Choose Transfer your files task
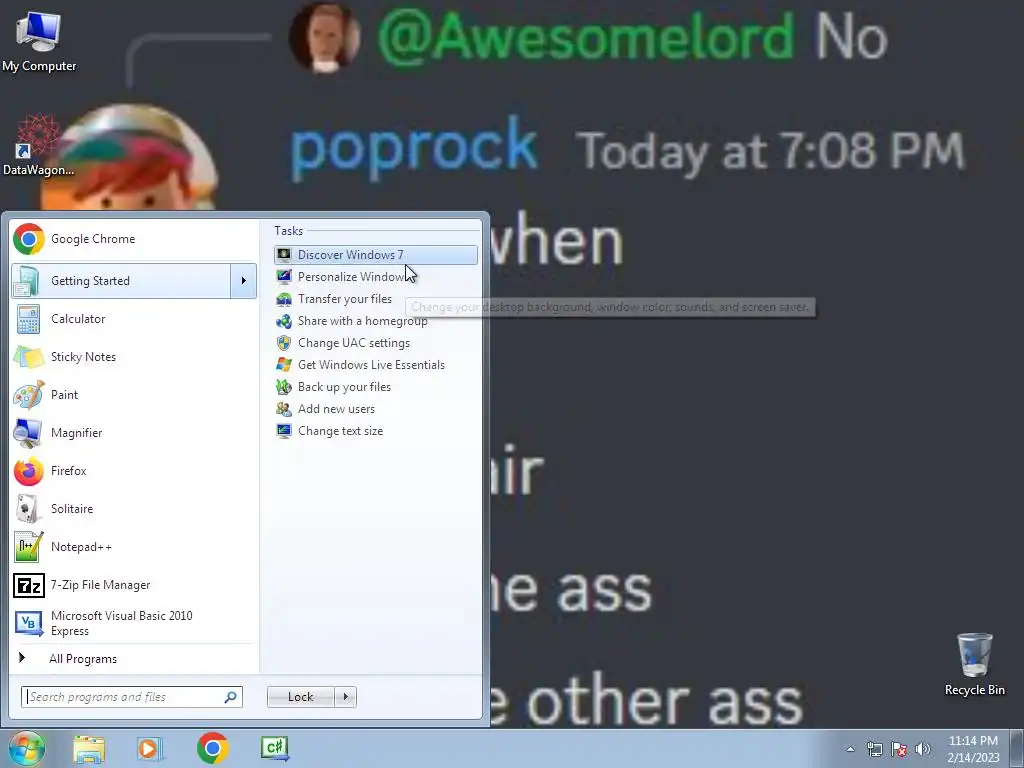 coord(376,298)
